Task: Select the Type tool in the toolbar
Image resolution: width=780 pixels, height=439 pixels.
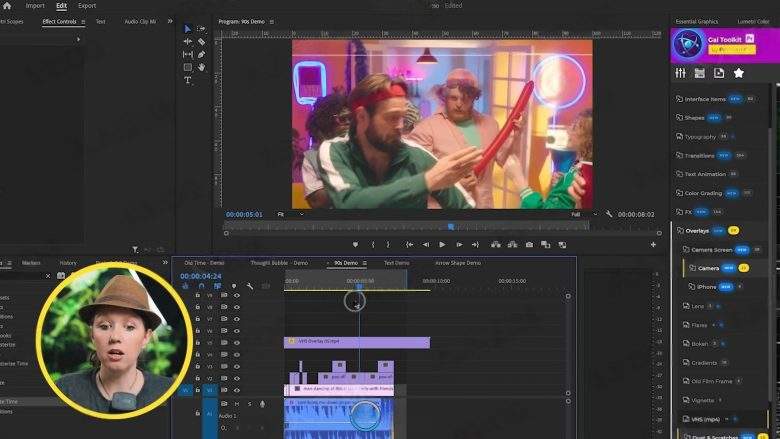Action: pos(187,80)
